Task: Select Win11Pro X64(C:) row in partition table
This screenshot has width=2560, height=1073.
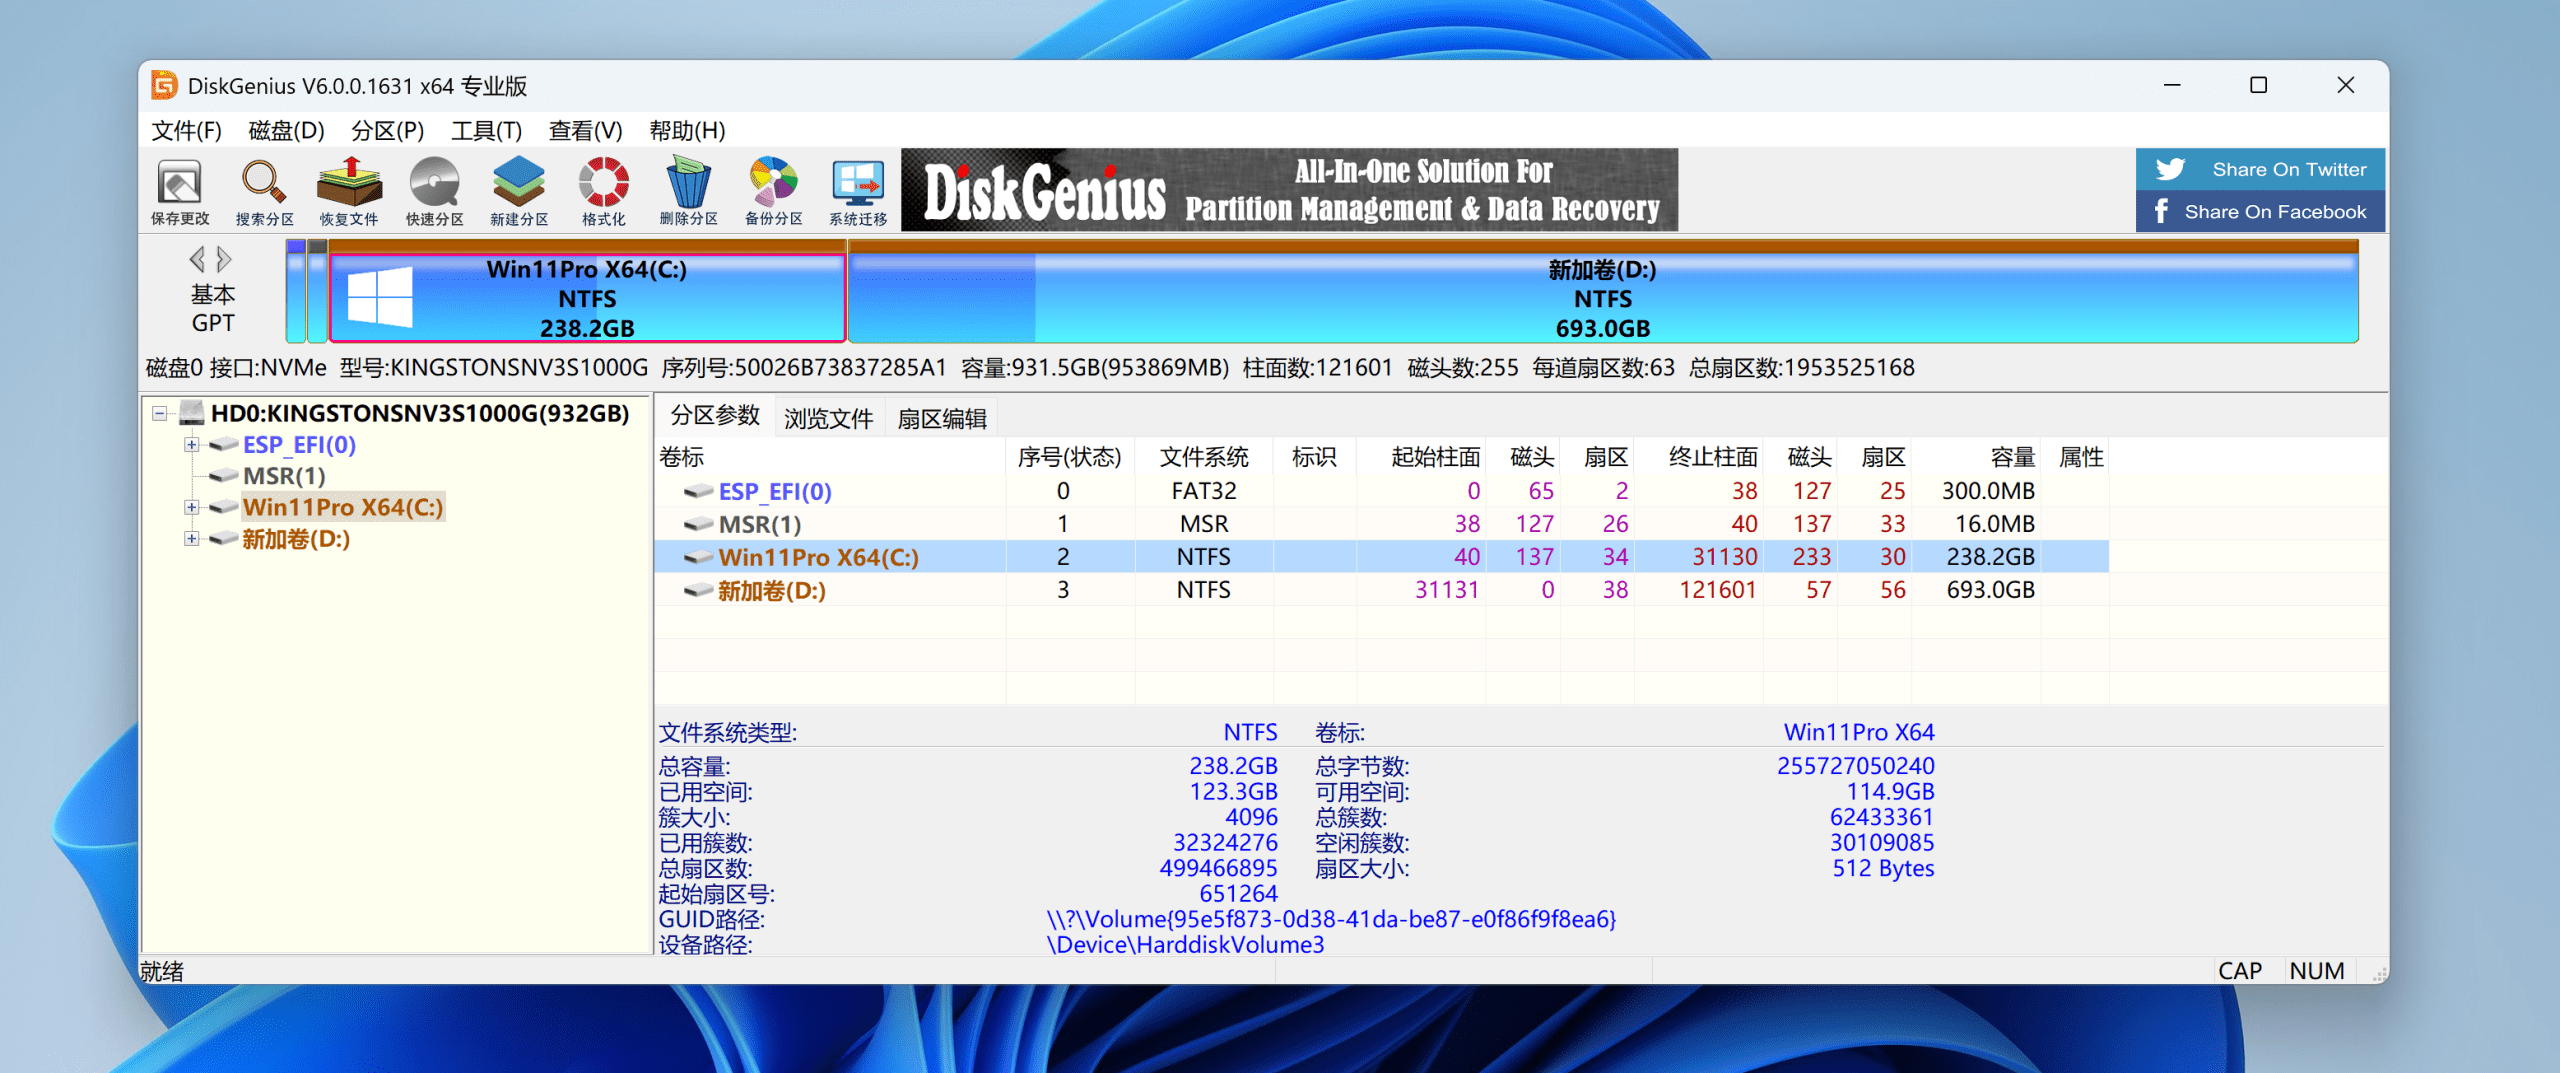Action: click(x=1382, y=557)
